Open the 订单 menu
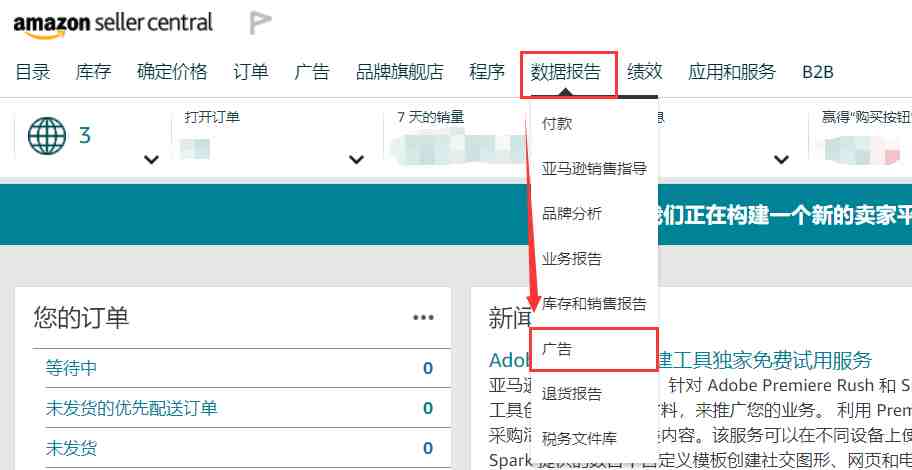The height and width of the screenshot is (470, 912). [251, 72]
